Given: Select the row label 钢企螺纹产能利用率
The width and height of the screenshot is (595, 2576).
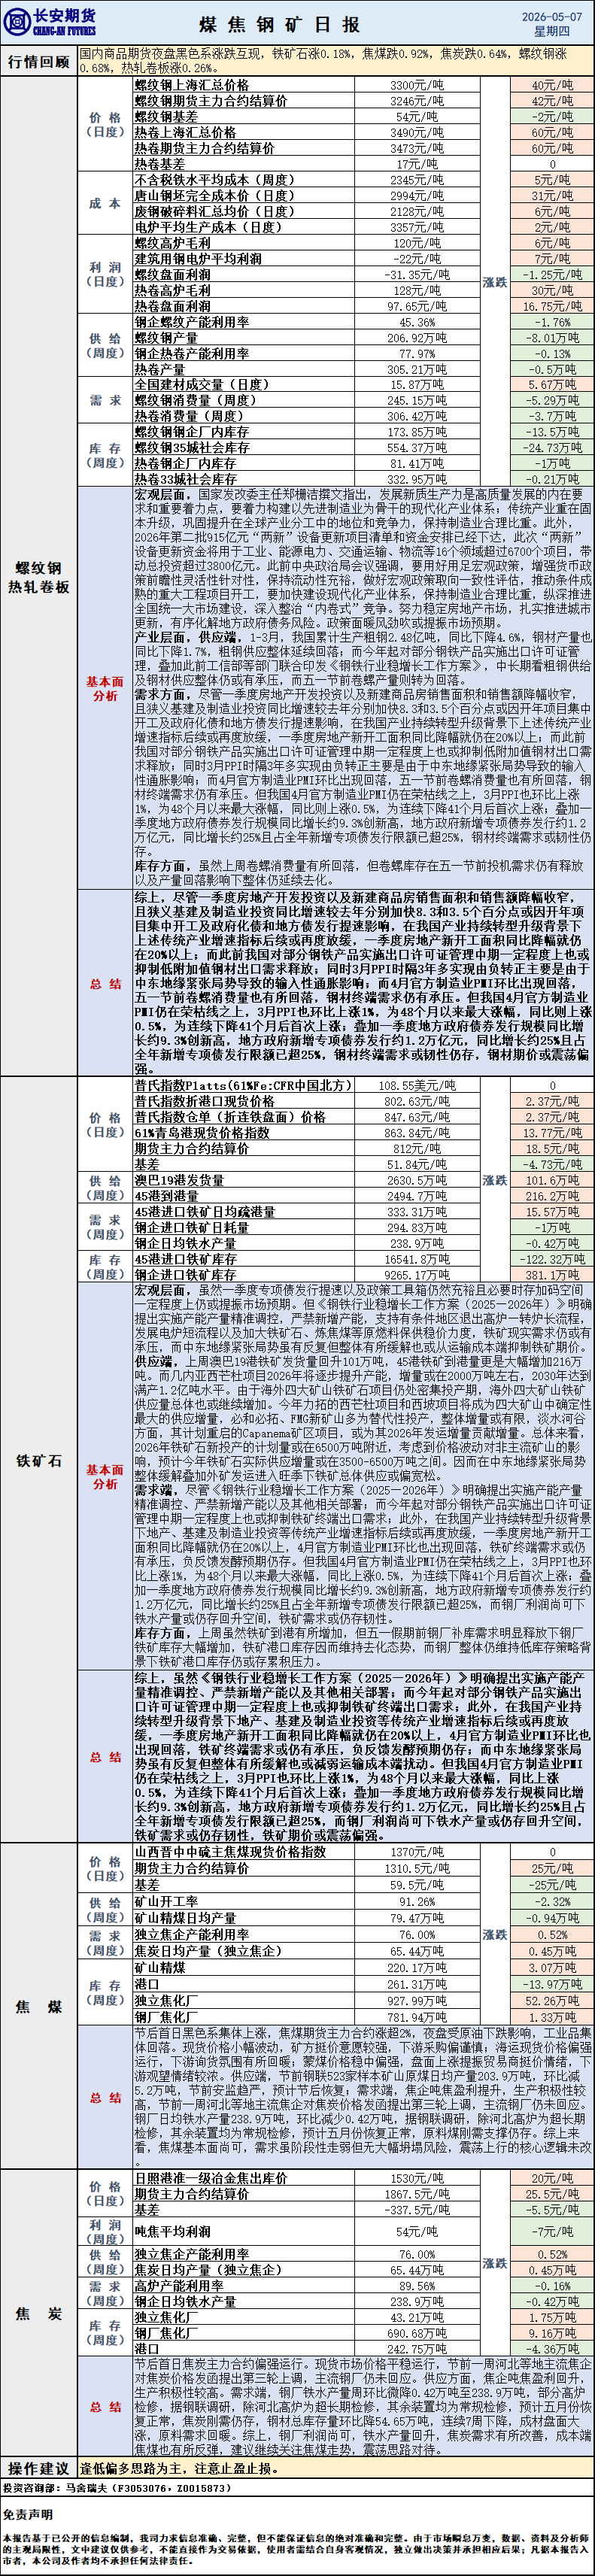Looking at the screenshot, I should (x=191, y=322).
